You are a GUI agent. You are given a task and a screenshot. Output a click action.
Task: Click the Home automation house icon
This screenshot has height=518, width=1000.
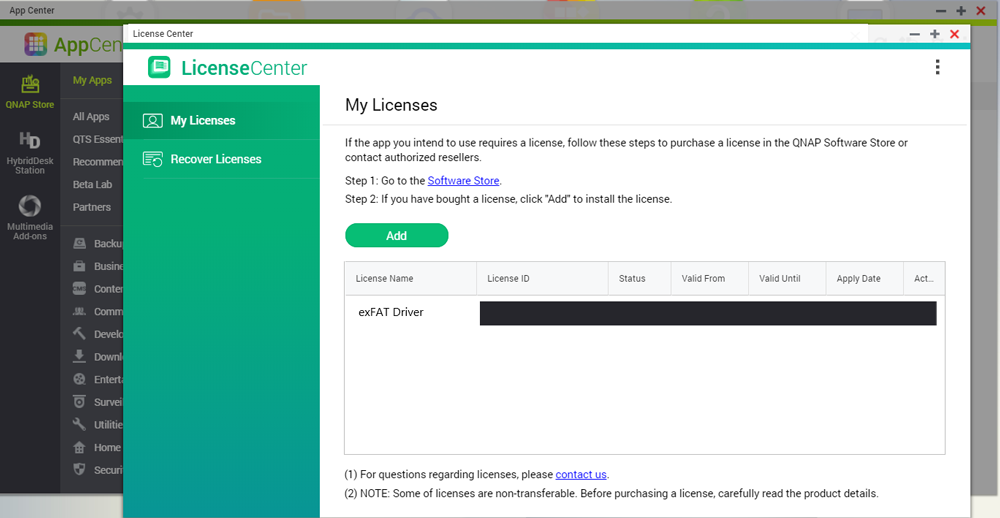[x=80, y=447]
